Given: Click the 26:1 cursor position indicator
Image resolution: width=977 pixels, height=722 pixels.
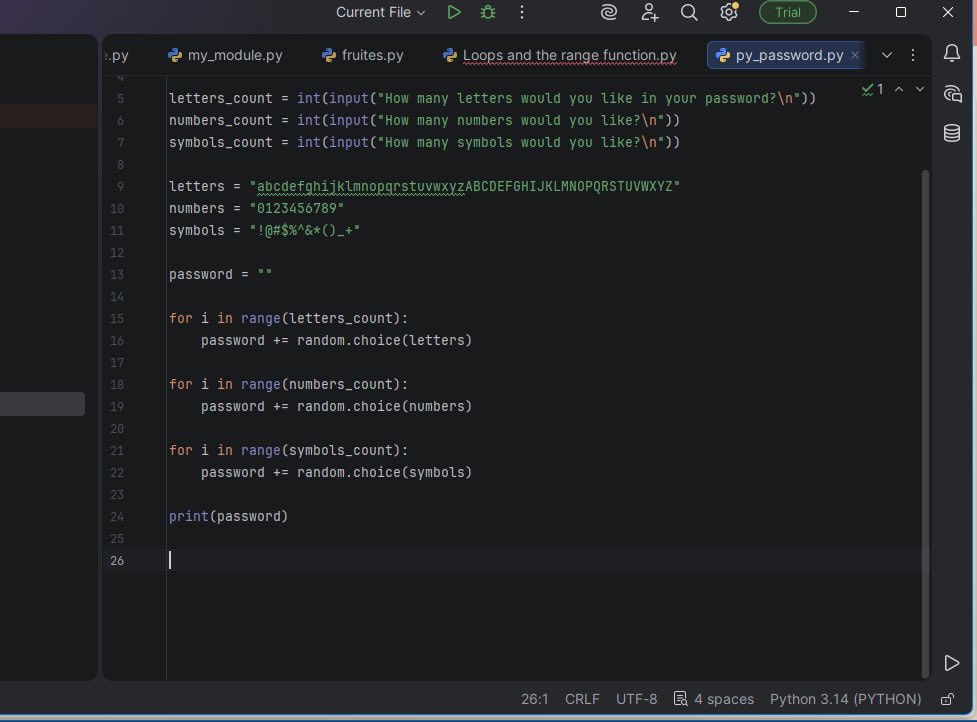Looking at the screenshot, I should point(535,699).
